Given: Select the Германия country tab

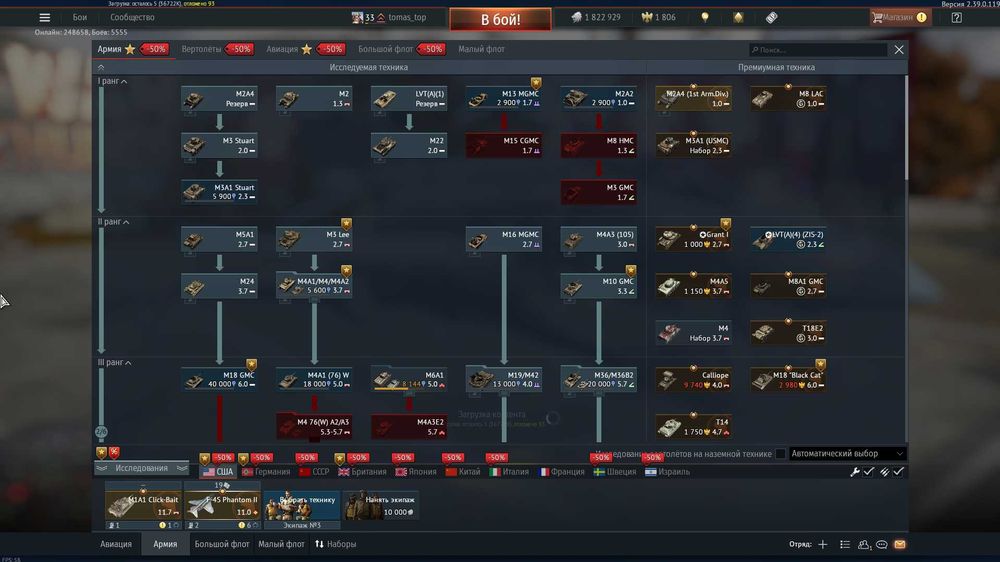Looking at the screenshot, I should coord(266,472).
